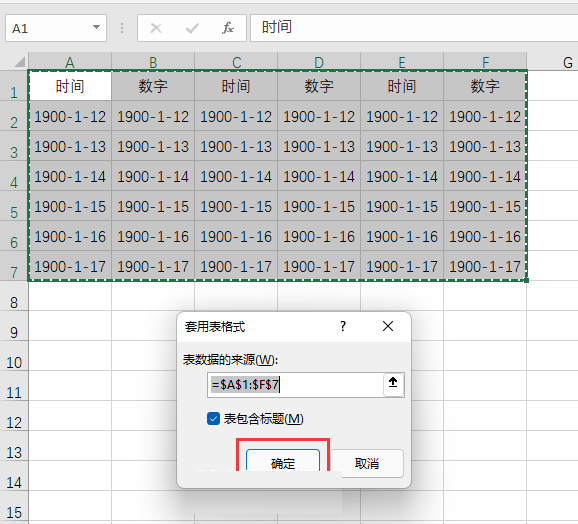Click cell B6 with 1900-1-16
This screenshot has height=524, width=578.
click(x=153, y=236)
